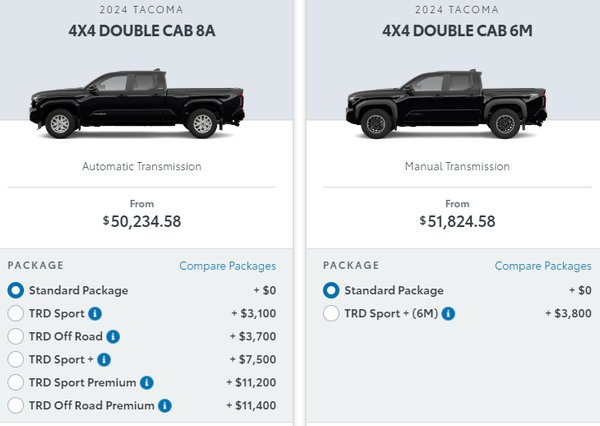Screen dimensions: 600x426
Task: Open TRD Sport + (6M) info icon
Action: point(448,314)
